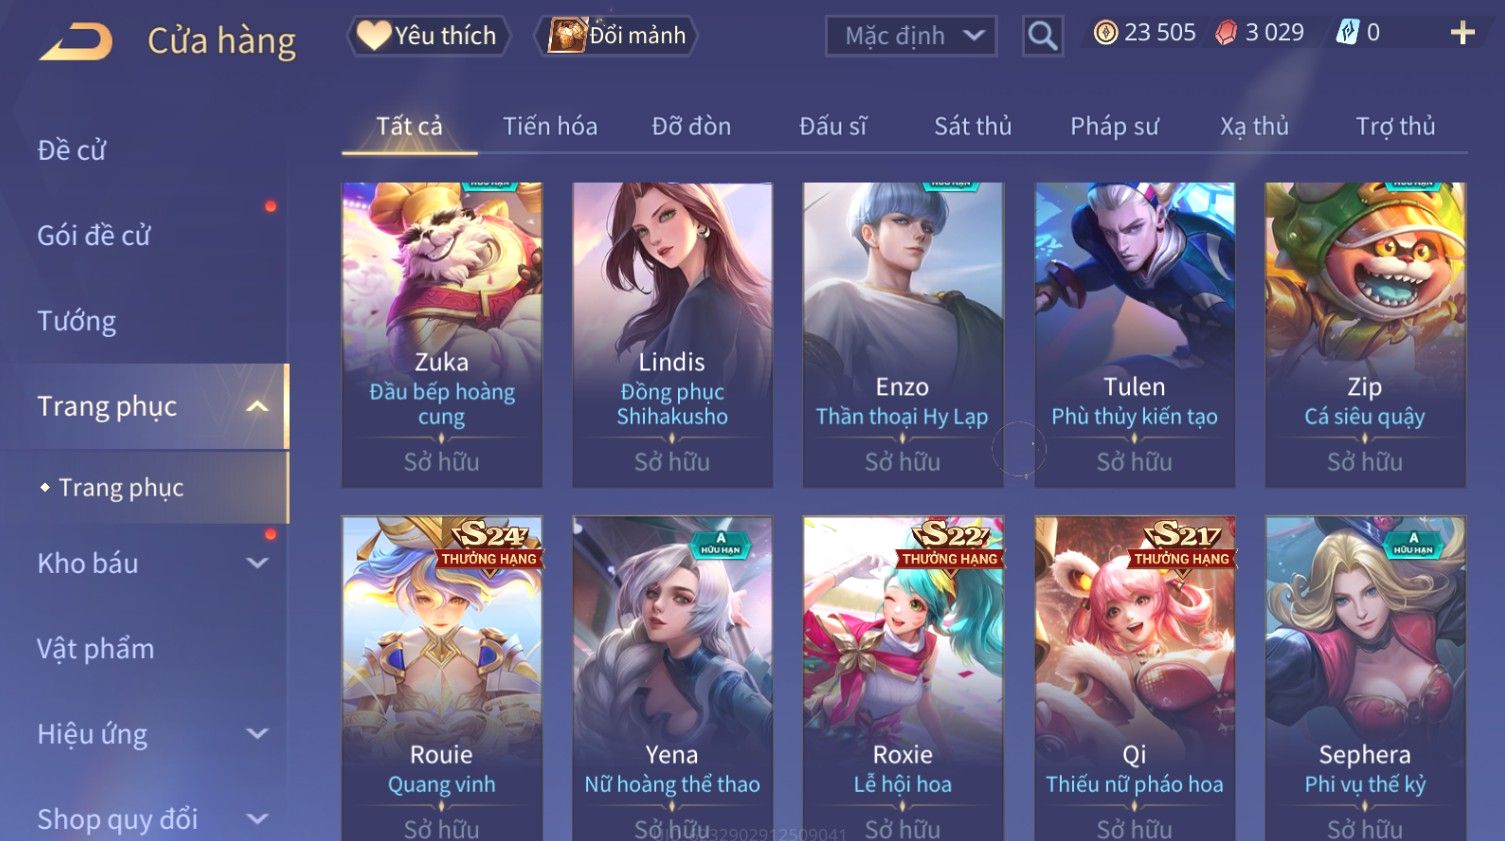
Task: Expand the Hiệu ứng menu
Action: pos(257,733)
